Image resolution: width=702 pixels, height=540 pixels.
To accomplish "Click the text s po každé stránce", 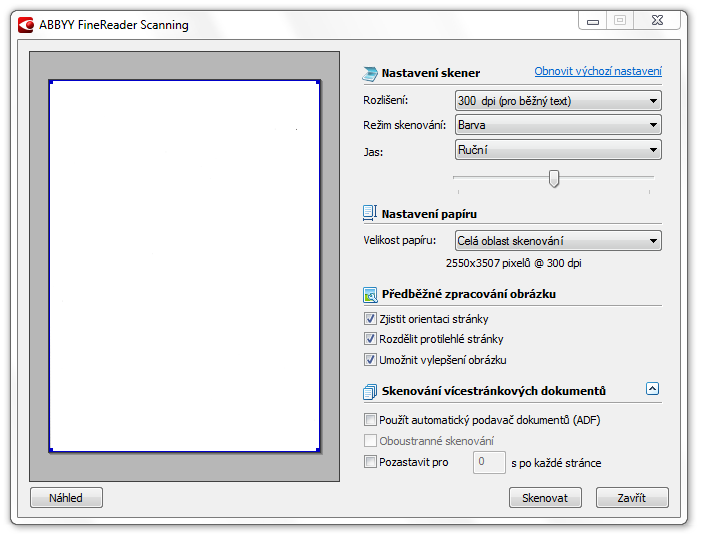I will click(x=556, y=463).
